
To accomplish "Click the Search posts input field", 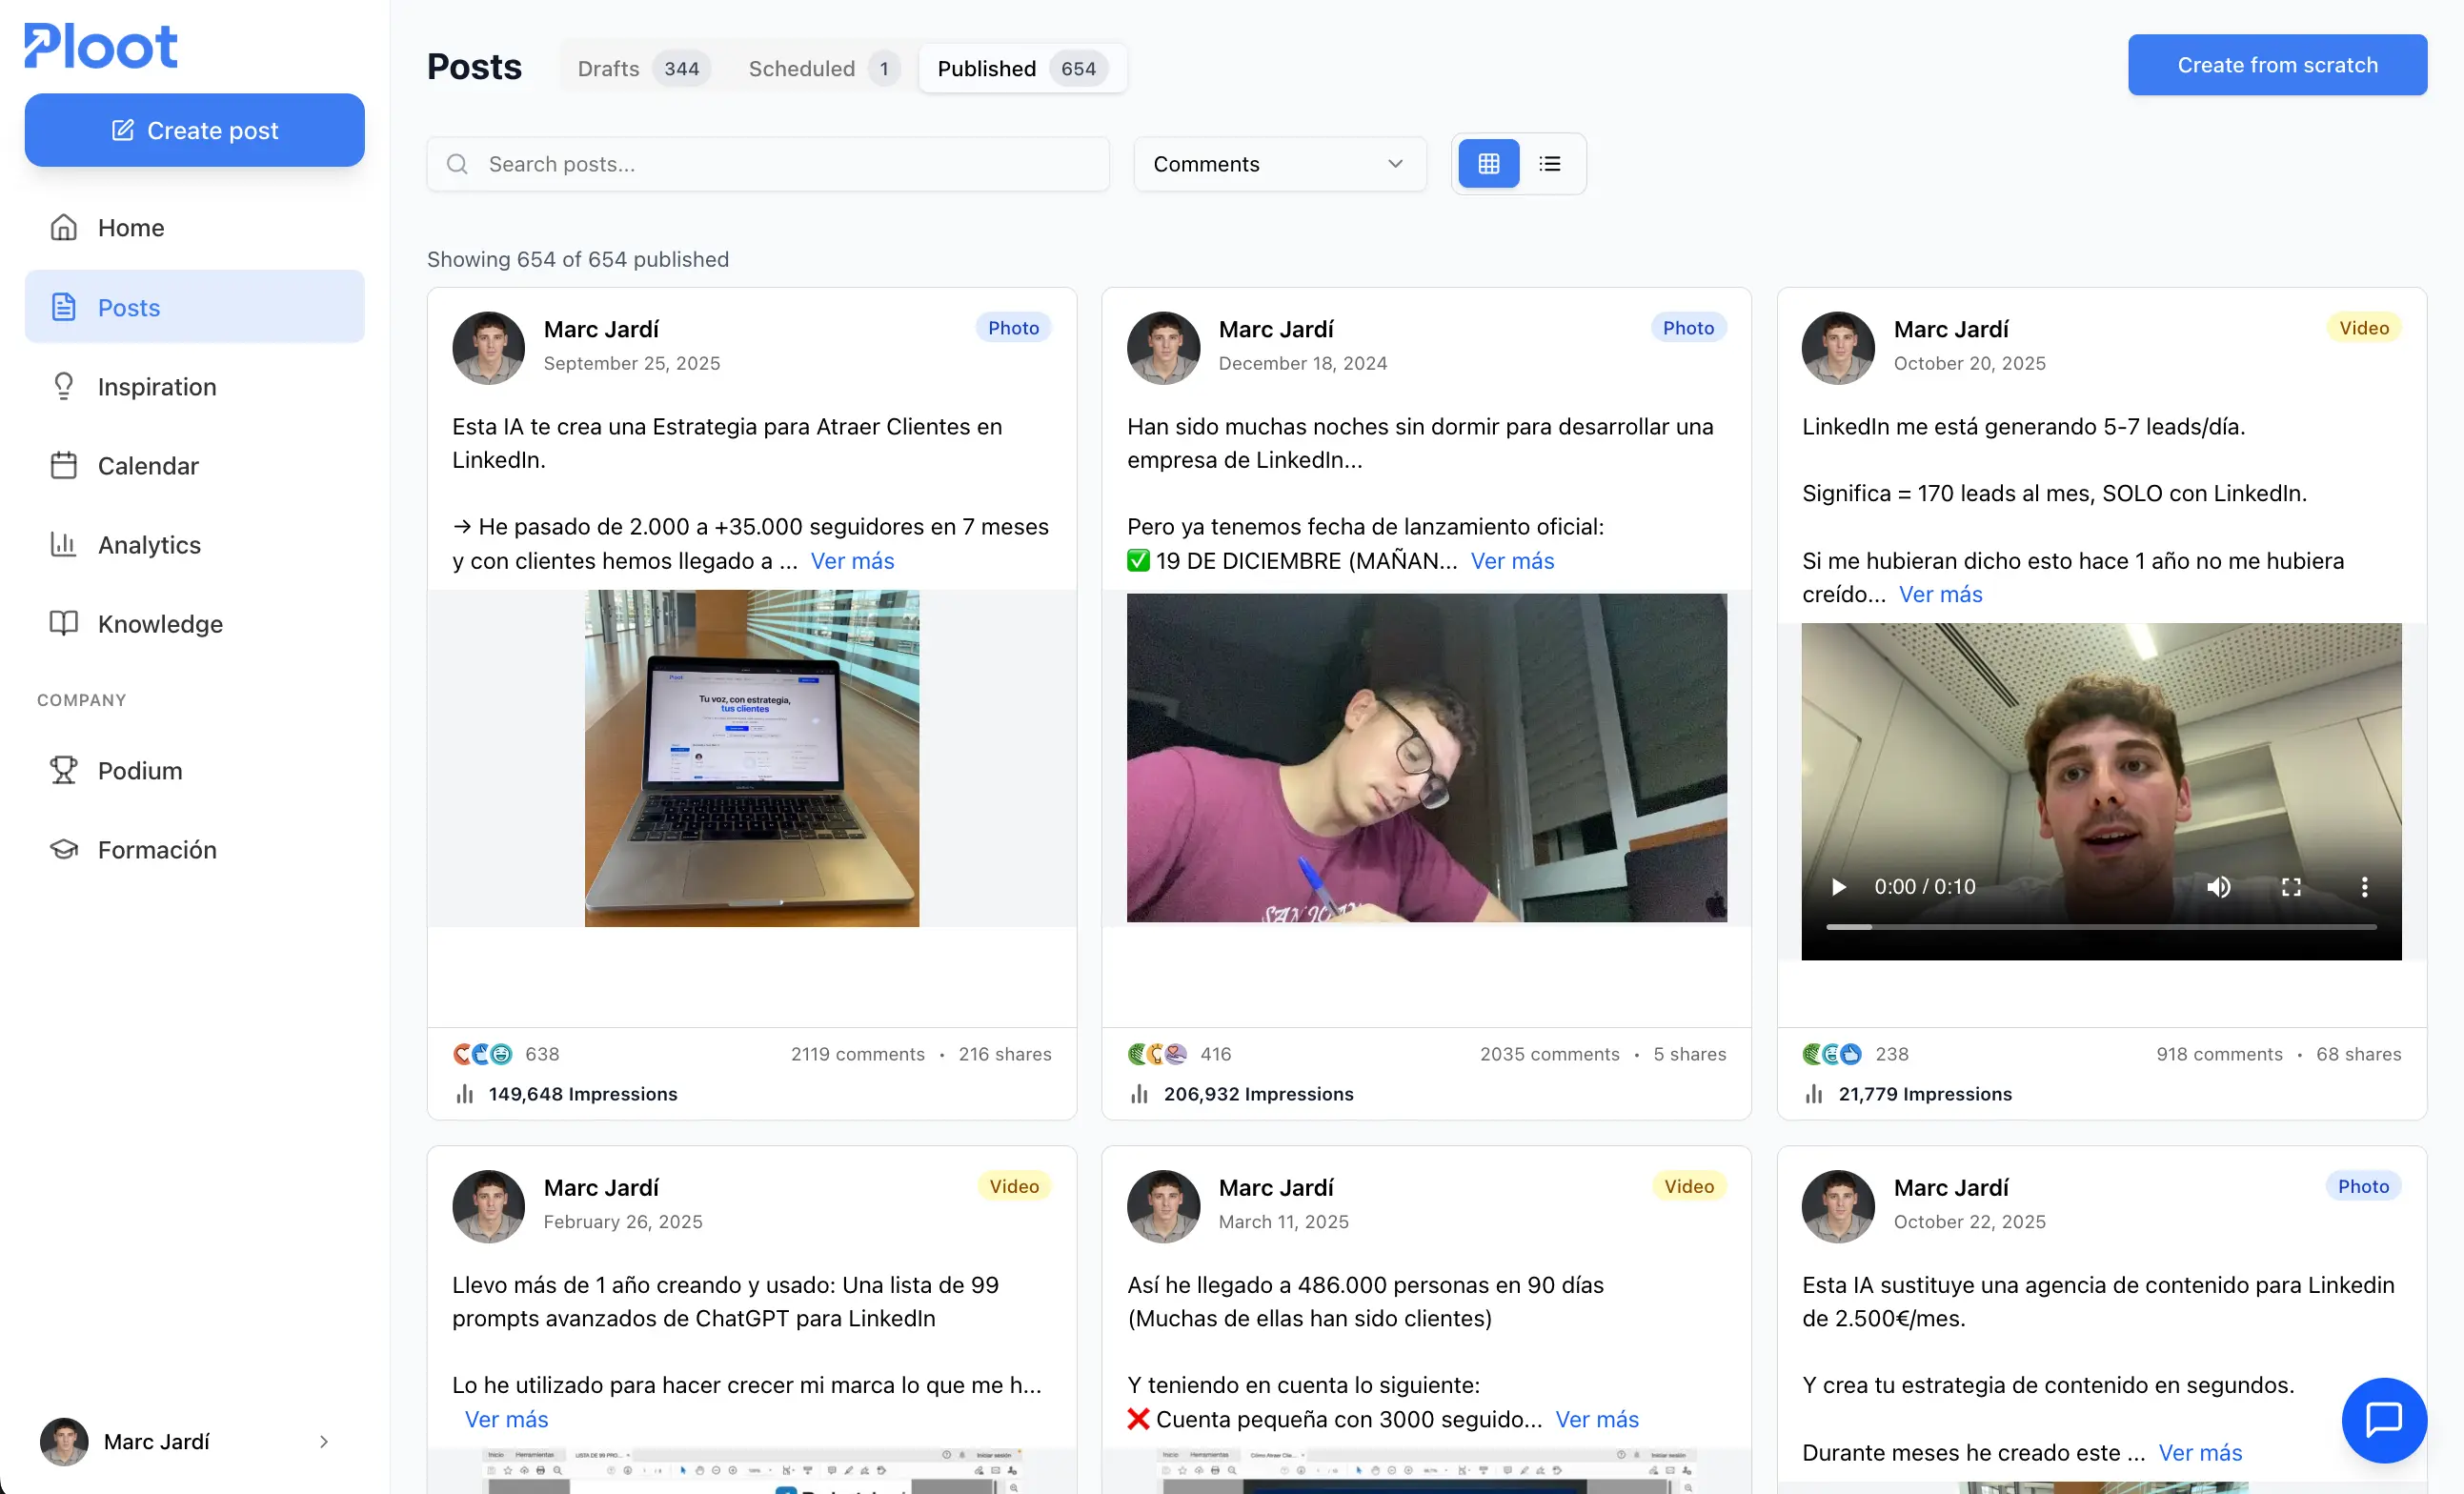I will [768, 164].
